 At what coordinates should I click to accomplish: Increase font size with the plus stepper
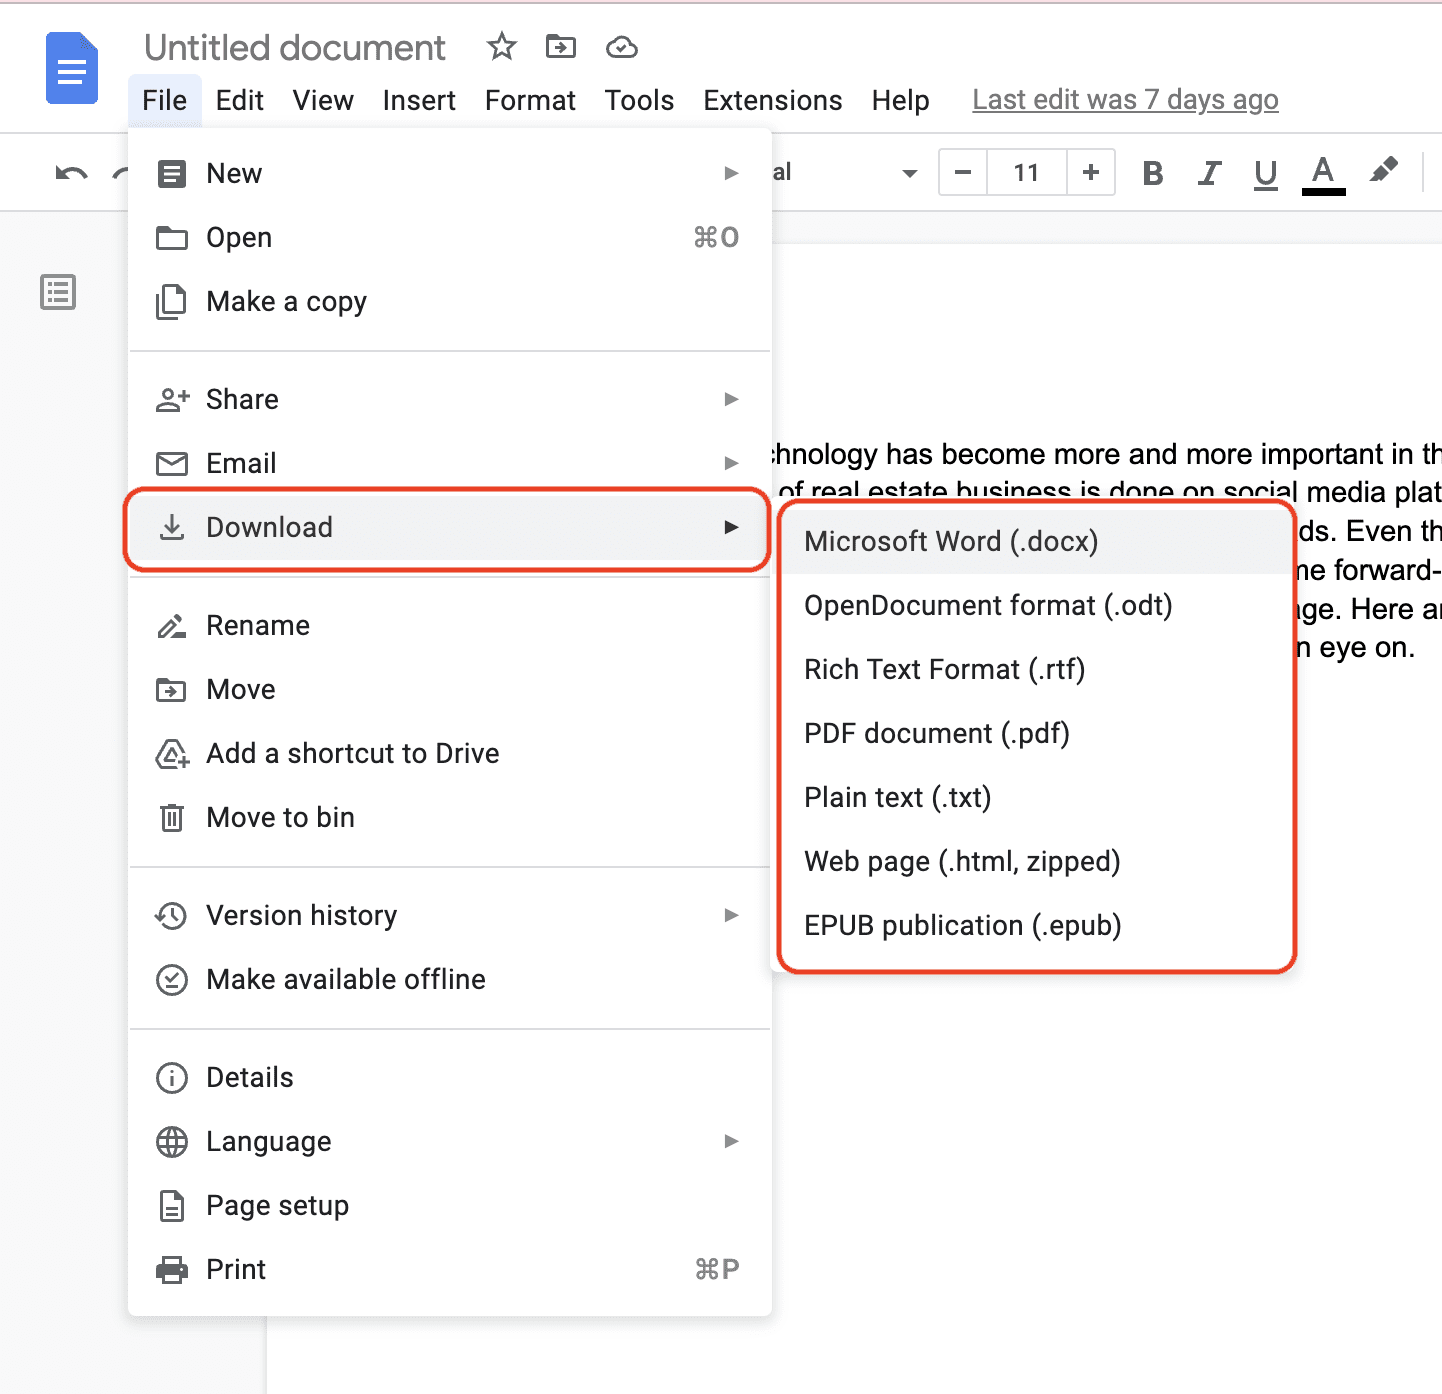1090,172
